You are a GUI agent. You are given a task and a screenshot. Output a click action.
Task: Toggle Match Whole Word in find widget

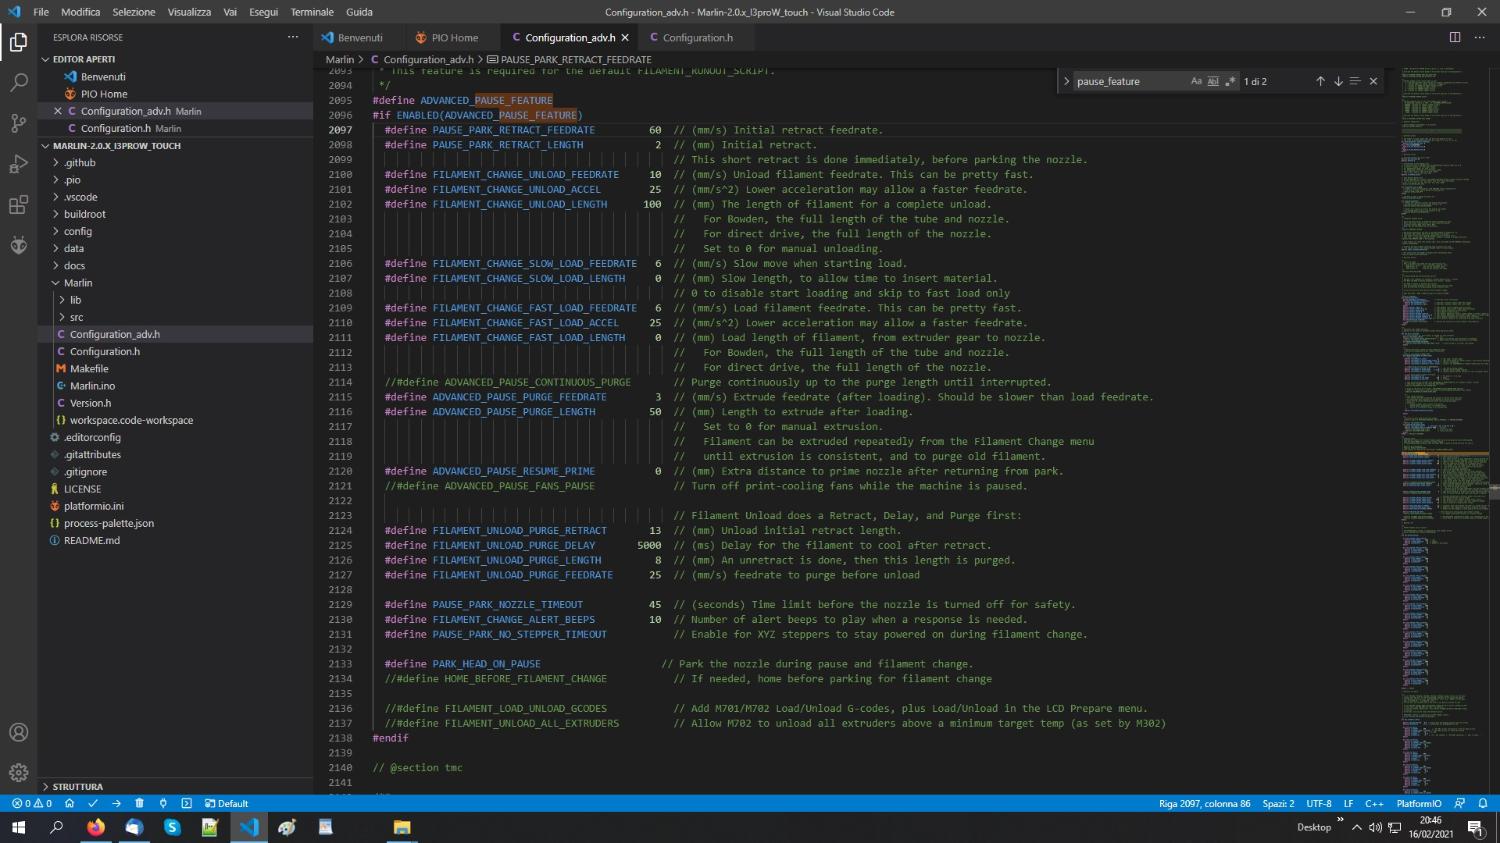1213,81
